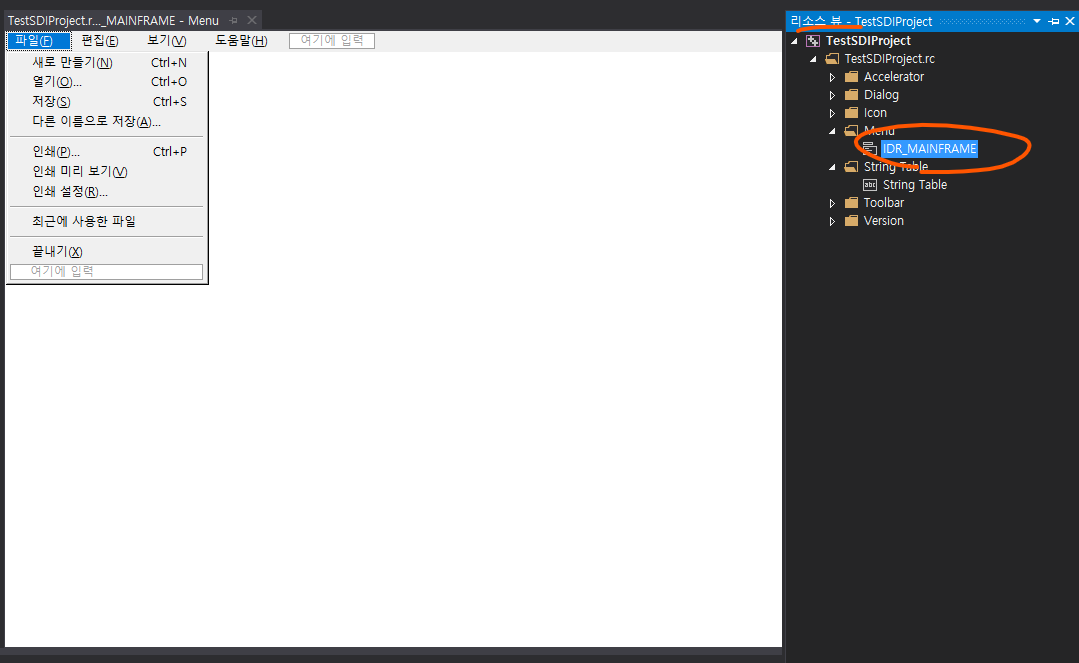Select the Version tree label
Screen dimensions: 1079x663
[884, 220]
